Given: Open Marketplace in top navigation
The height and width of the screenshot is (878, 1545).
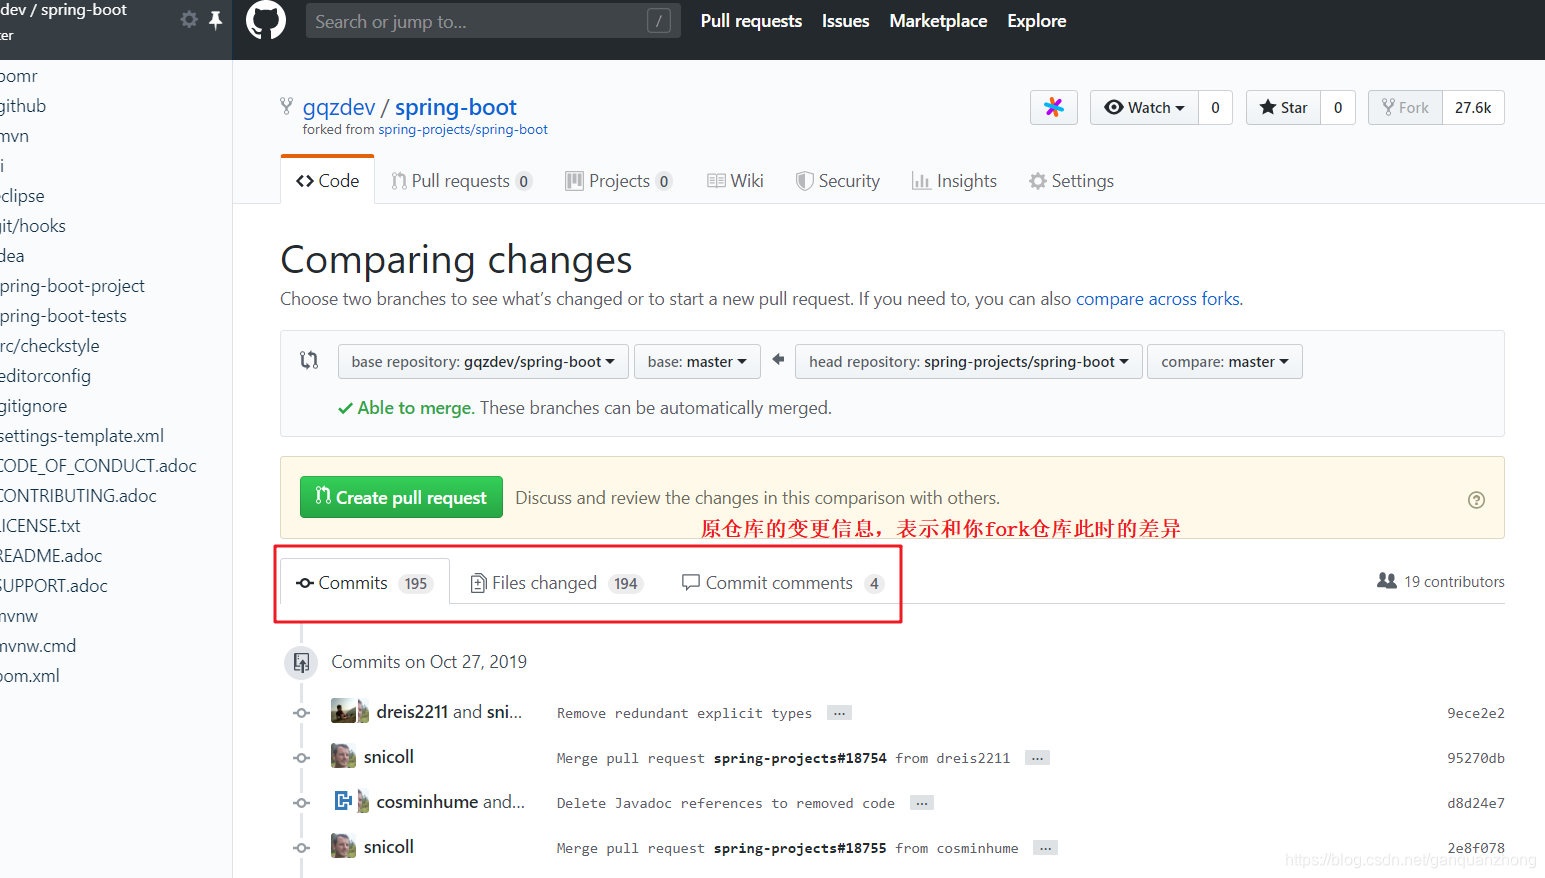Looking at the screenshot, I should tap(938, 21).
